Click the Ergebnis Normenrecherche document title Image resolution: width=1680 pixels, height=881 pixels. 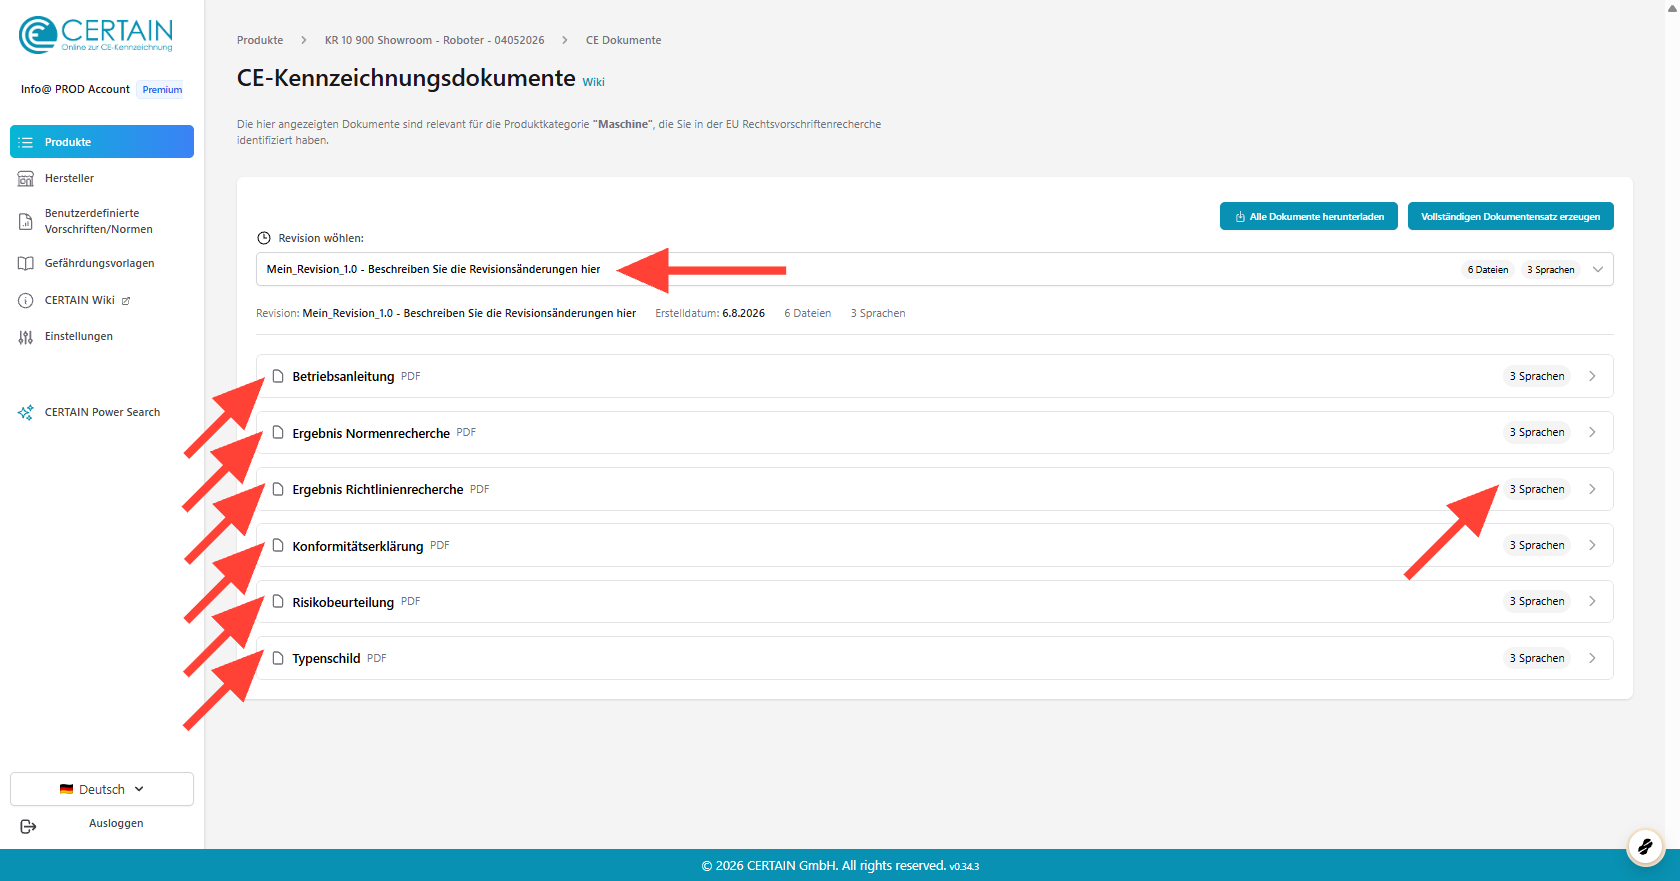coord(371,433)
